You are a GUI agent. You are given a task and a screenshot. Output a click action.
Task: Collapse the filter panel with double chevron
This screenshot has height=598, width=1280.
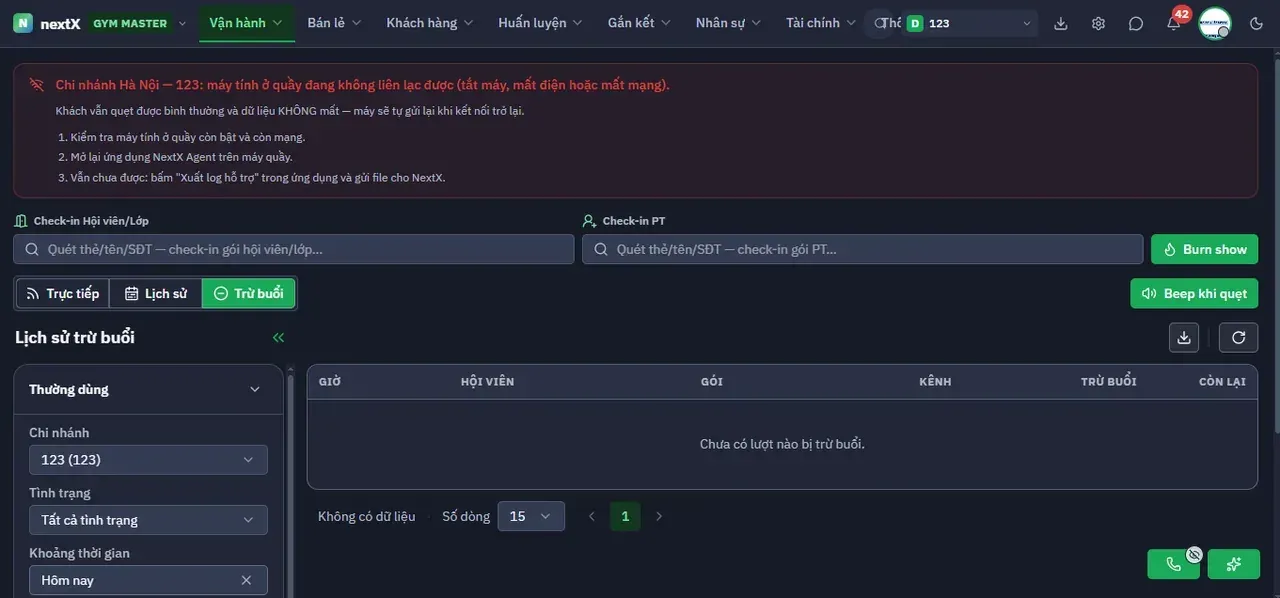point(278,338)
